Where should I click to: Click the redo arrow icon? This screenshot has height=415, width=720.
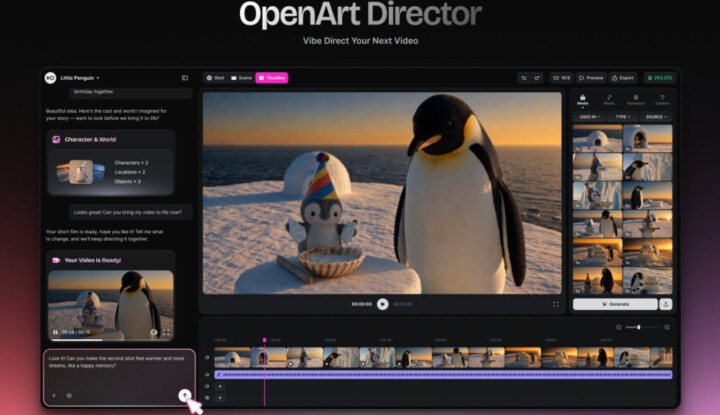pos(537,78)
